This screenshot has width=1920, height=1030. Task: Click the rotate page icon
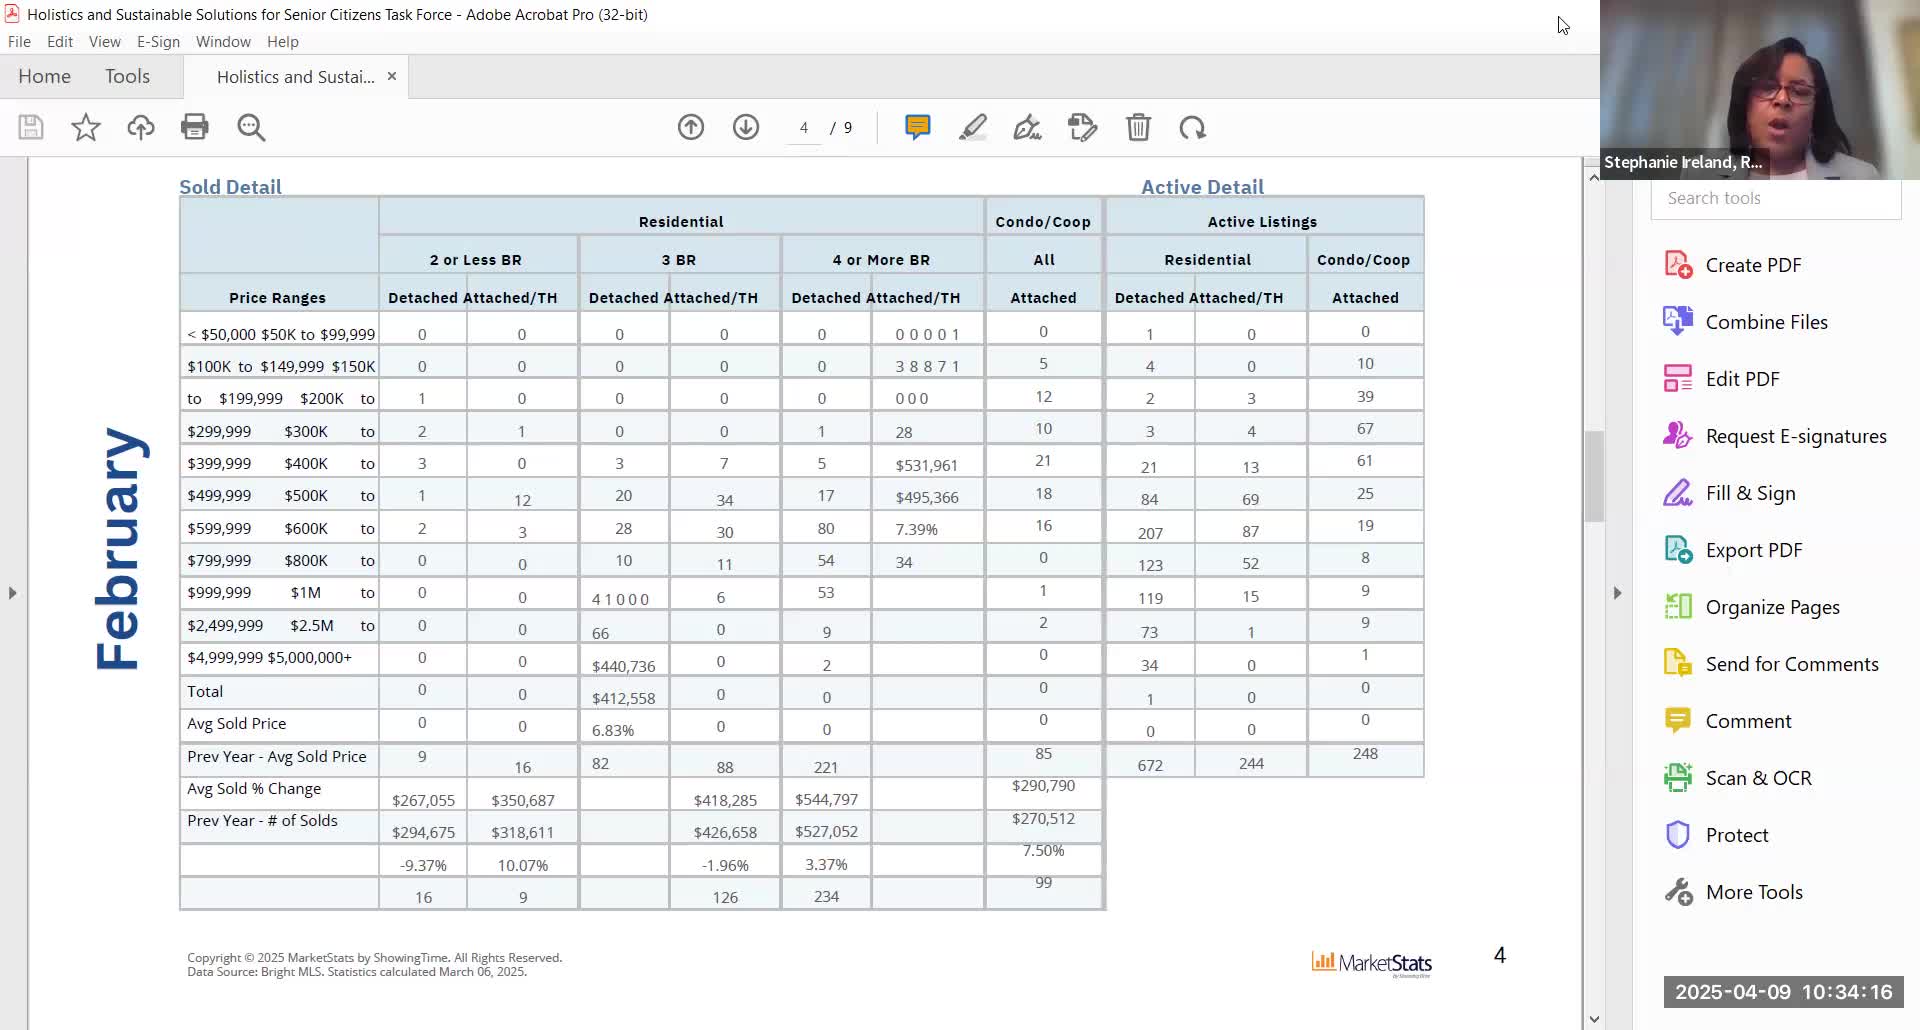pos(1192,127)
